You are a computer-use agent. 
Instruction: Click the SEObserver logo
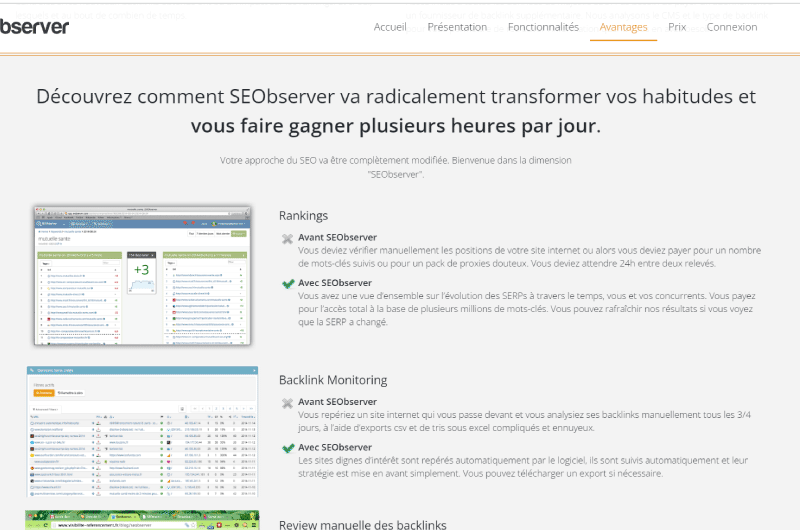tap(34, 27)
